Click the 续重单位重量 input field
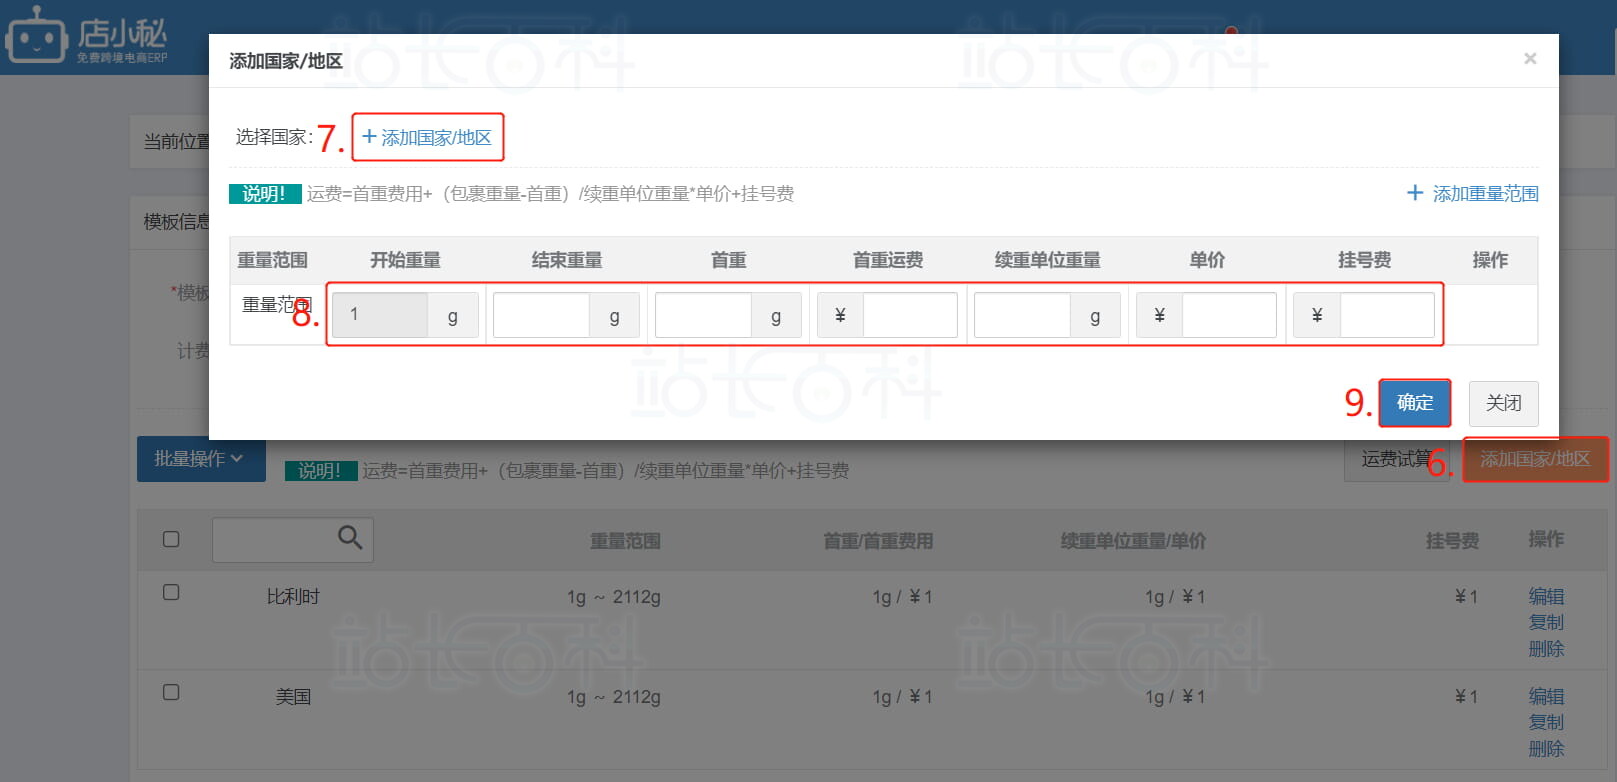 pos(1022,316)
